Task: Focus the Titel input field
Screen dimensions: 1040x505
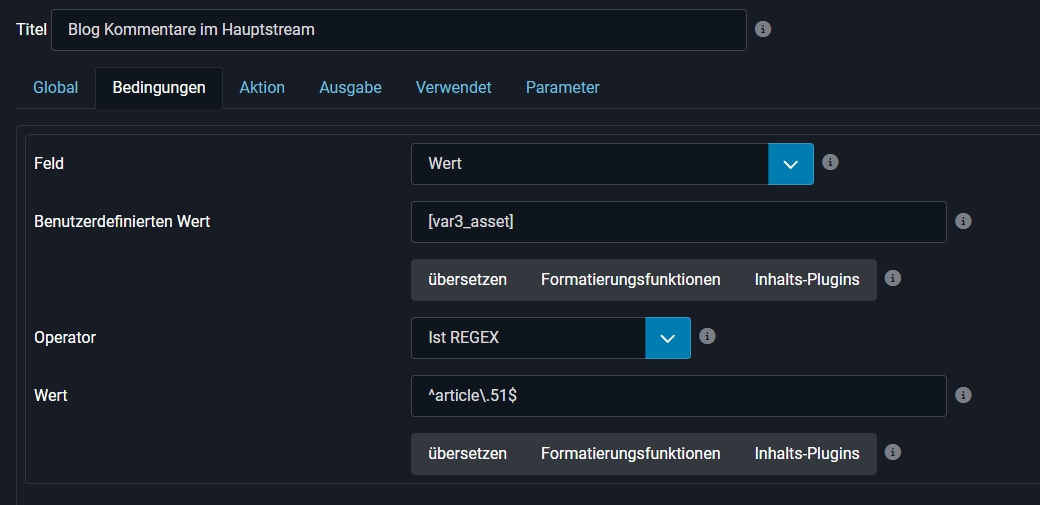Action: point(398,30)
